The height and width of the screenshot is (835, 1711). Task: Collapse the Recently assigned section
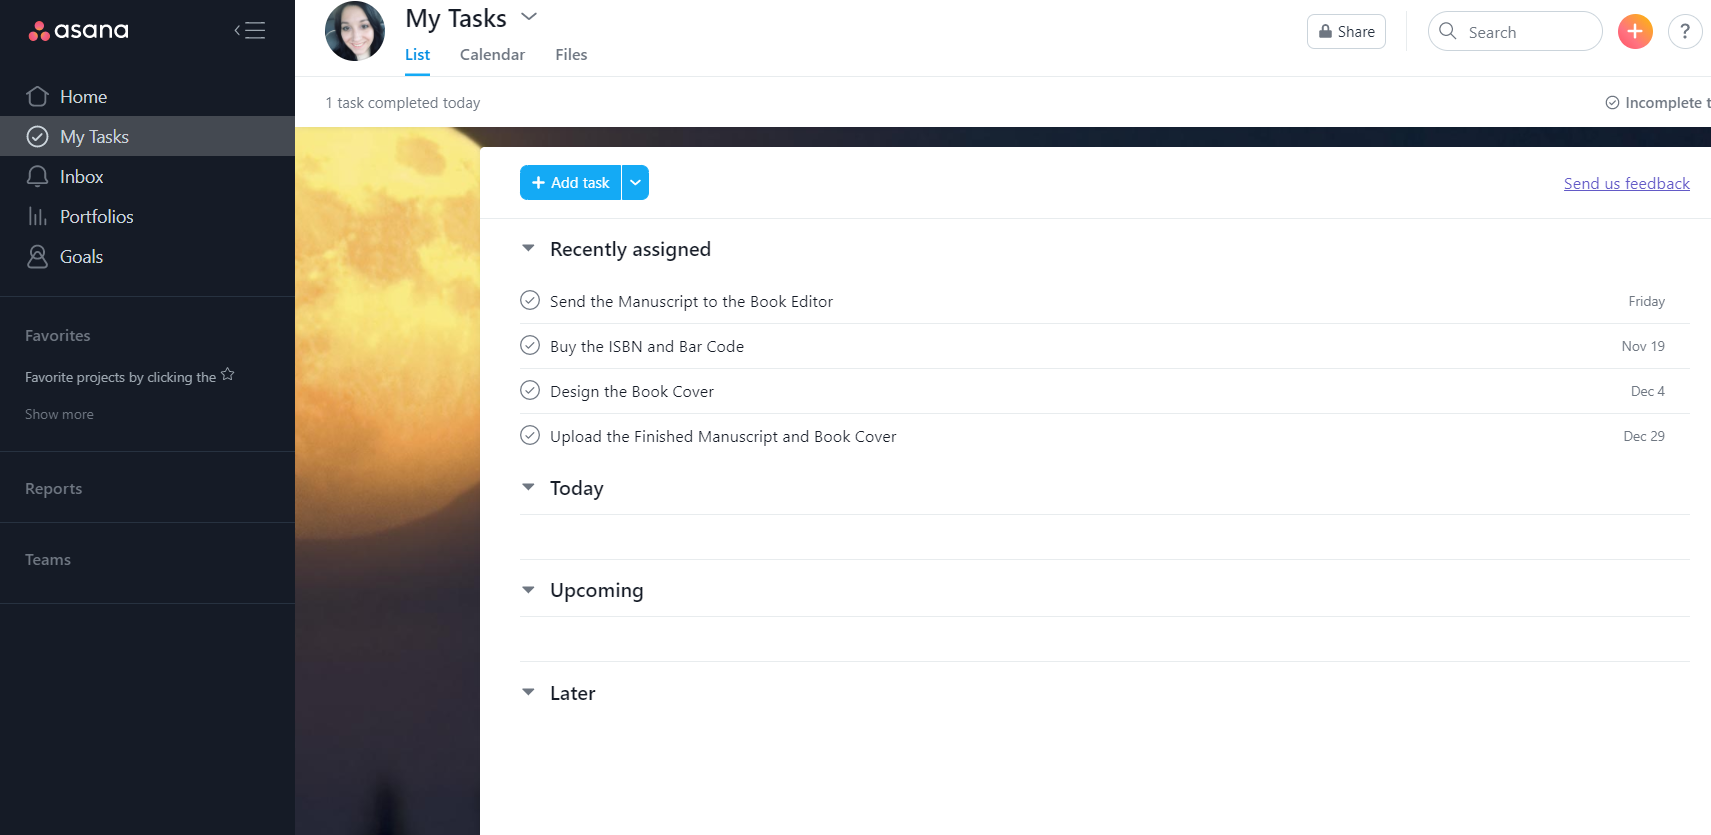(x=528, y=248)
